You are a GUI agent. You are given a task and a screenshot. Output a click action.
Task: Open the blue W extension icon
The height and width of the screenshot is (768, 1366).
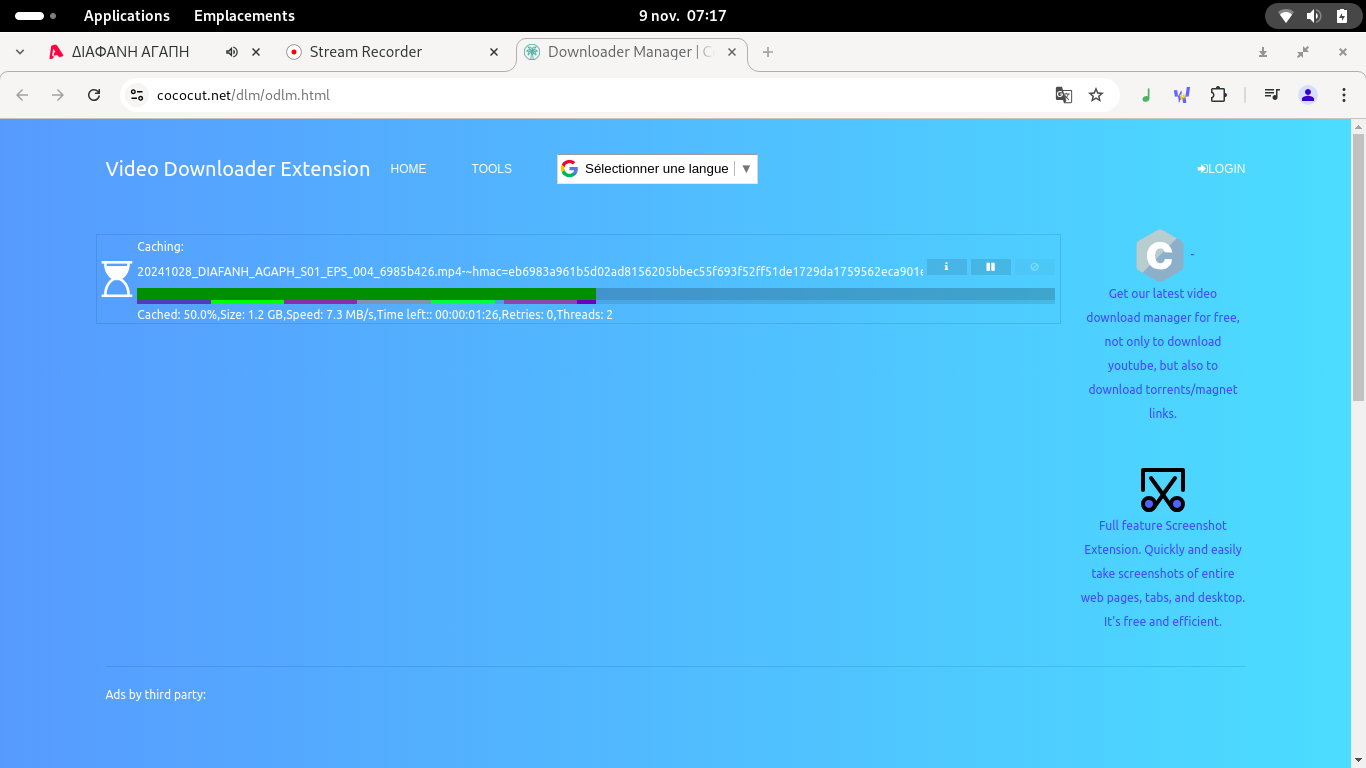1182,95
